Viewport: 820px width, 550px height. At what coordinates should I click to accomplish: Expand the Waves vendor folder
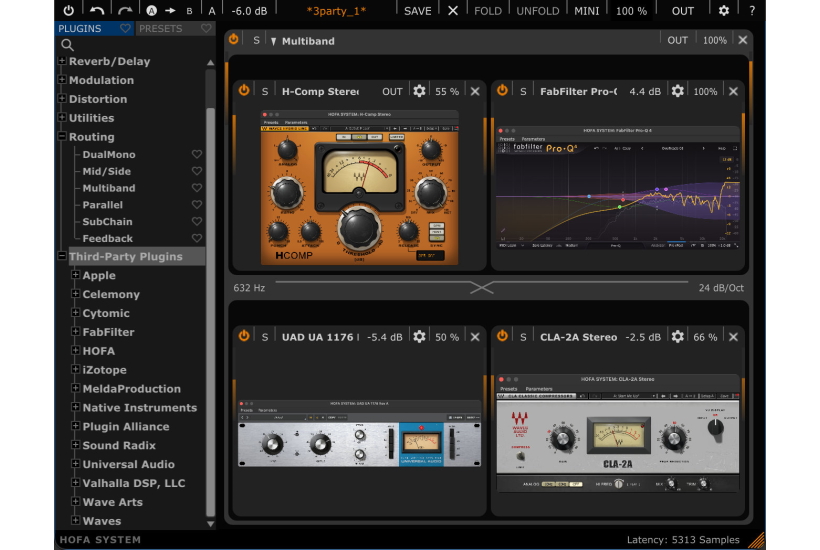click(x=75, y=520)
